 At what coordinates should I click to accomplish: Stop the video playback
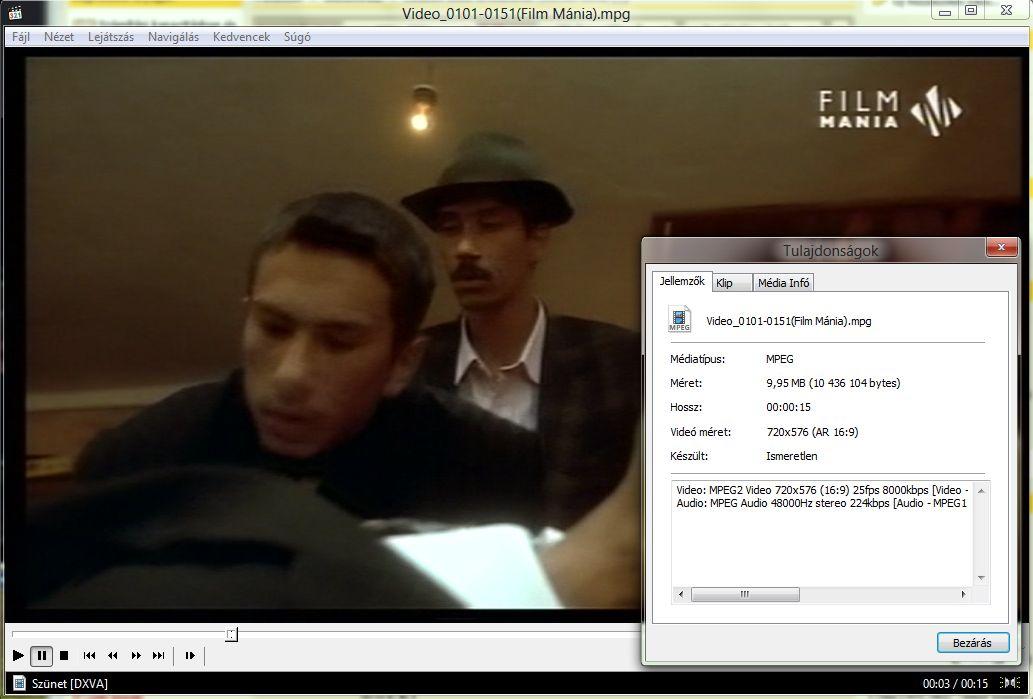(x=64, y=656)
